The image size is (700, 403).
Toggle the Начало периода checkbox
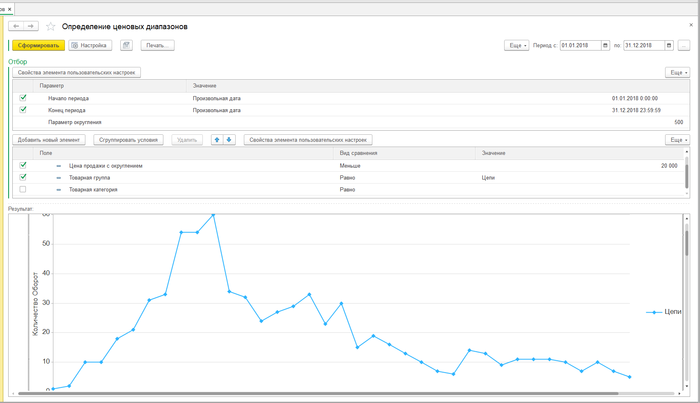pos(23,98)
